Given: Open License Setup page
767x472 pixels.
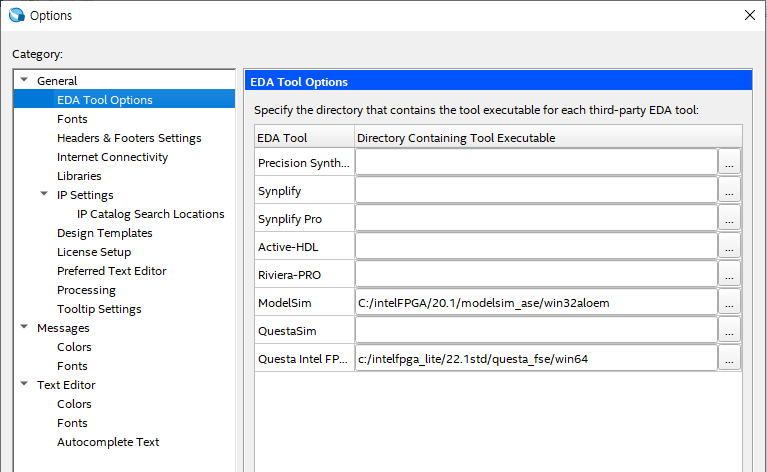Looking at the screenshot, I should (x=94, y=252).
